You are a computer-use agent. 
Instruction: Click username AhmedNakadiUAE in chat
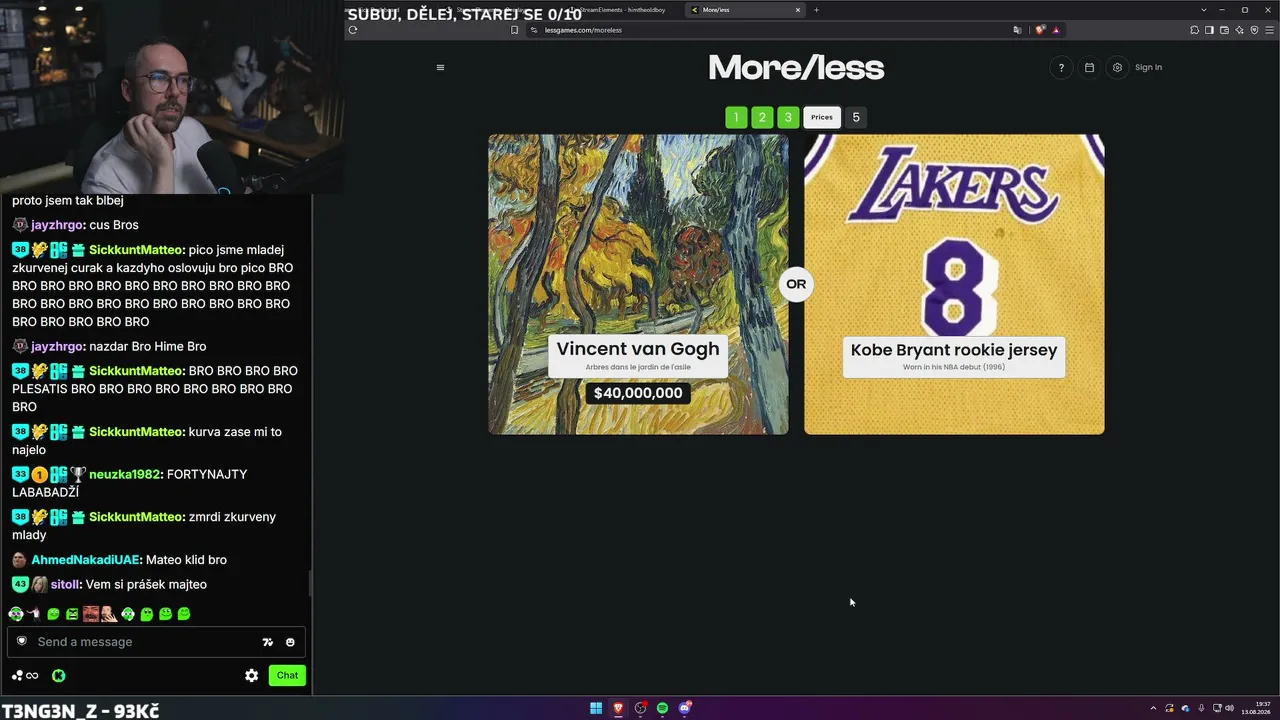pyautogui.click(x=87, y=560)
